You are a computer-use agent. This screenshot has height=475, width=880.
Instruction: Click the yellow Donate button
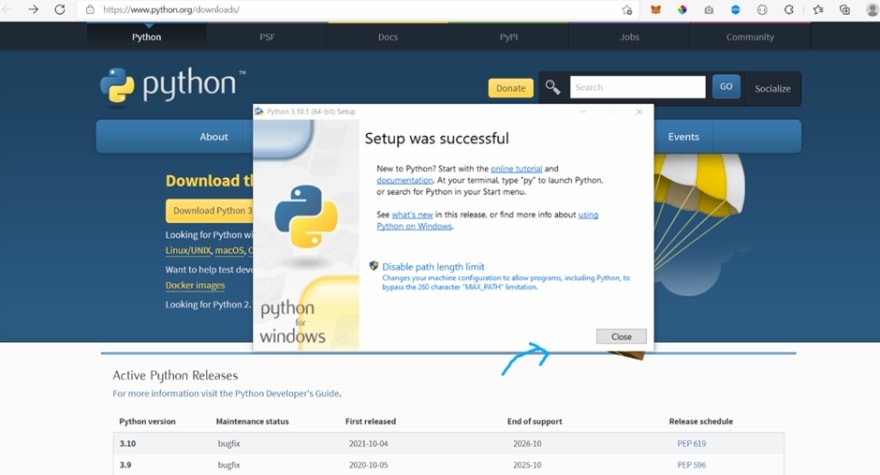click(511, 88)
